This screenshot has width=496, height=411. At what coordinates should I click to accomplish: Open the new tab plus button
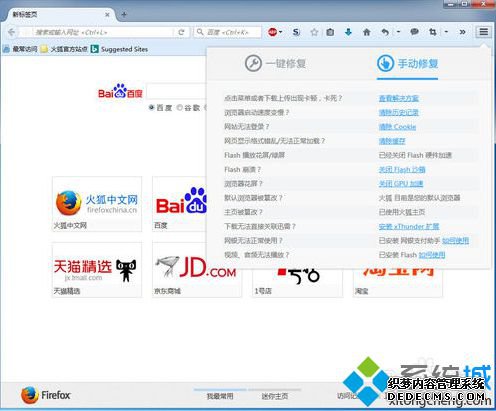tap(124, 15)
